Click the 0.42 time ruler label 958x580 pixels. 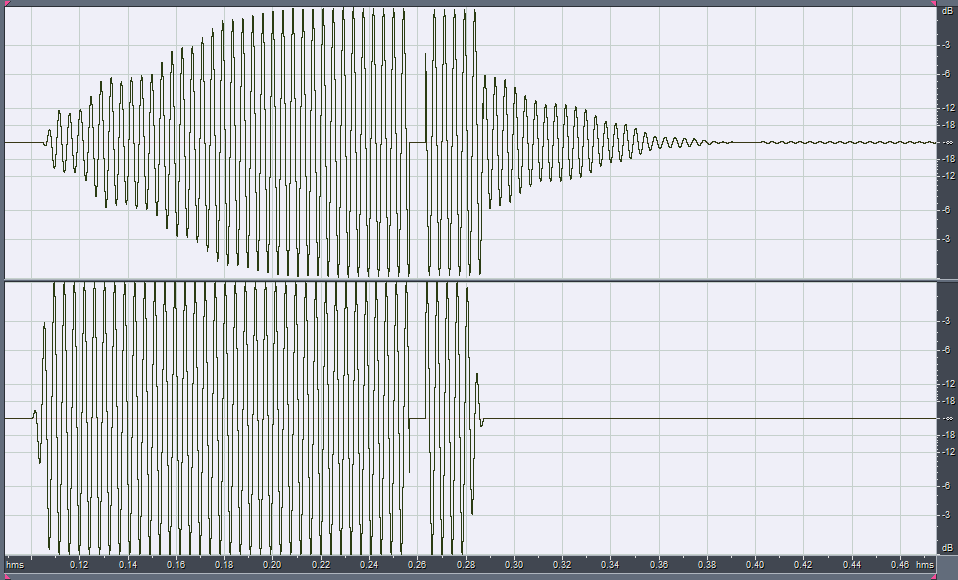[803, 565]
